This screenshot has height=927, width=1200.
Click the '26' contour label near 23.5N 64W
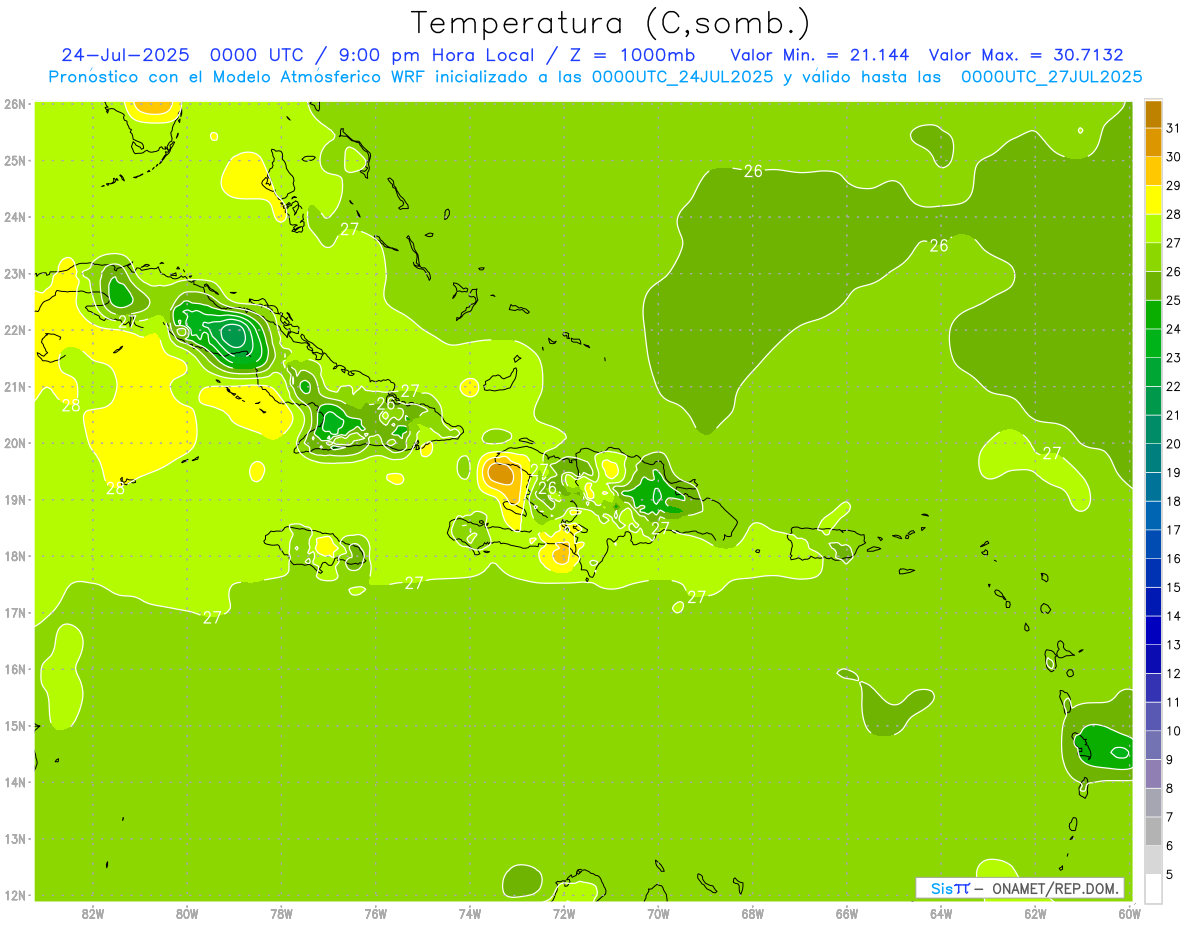939,245
